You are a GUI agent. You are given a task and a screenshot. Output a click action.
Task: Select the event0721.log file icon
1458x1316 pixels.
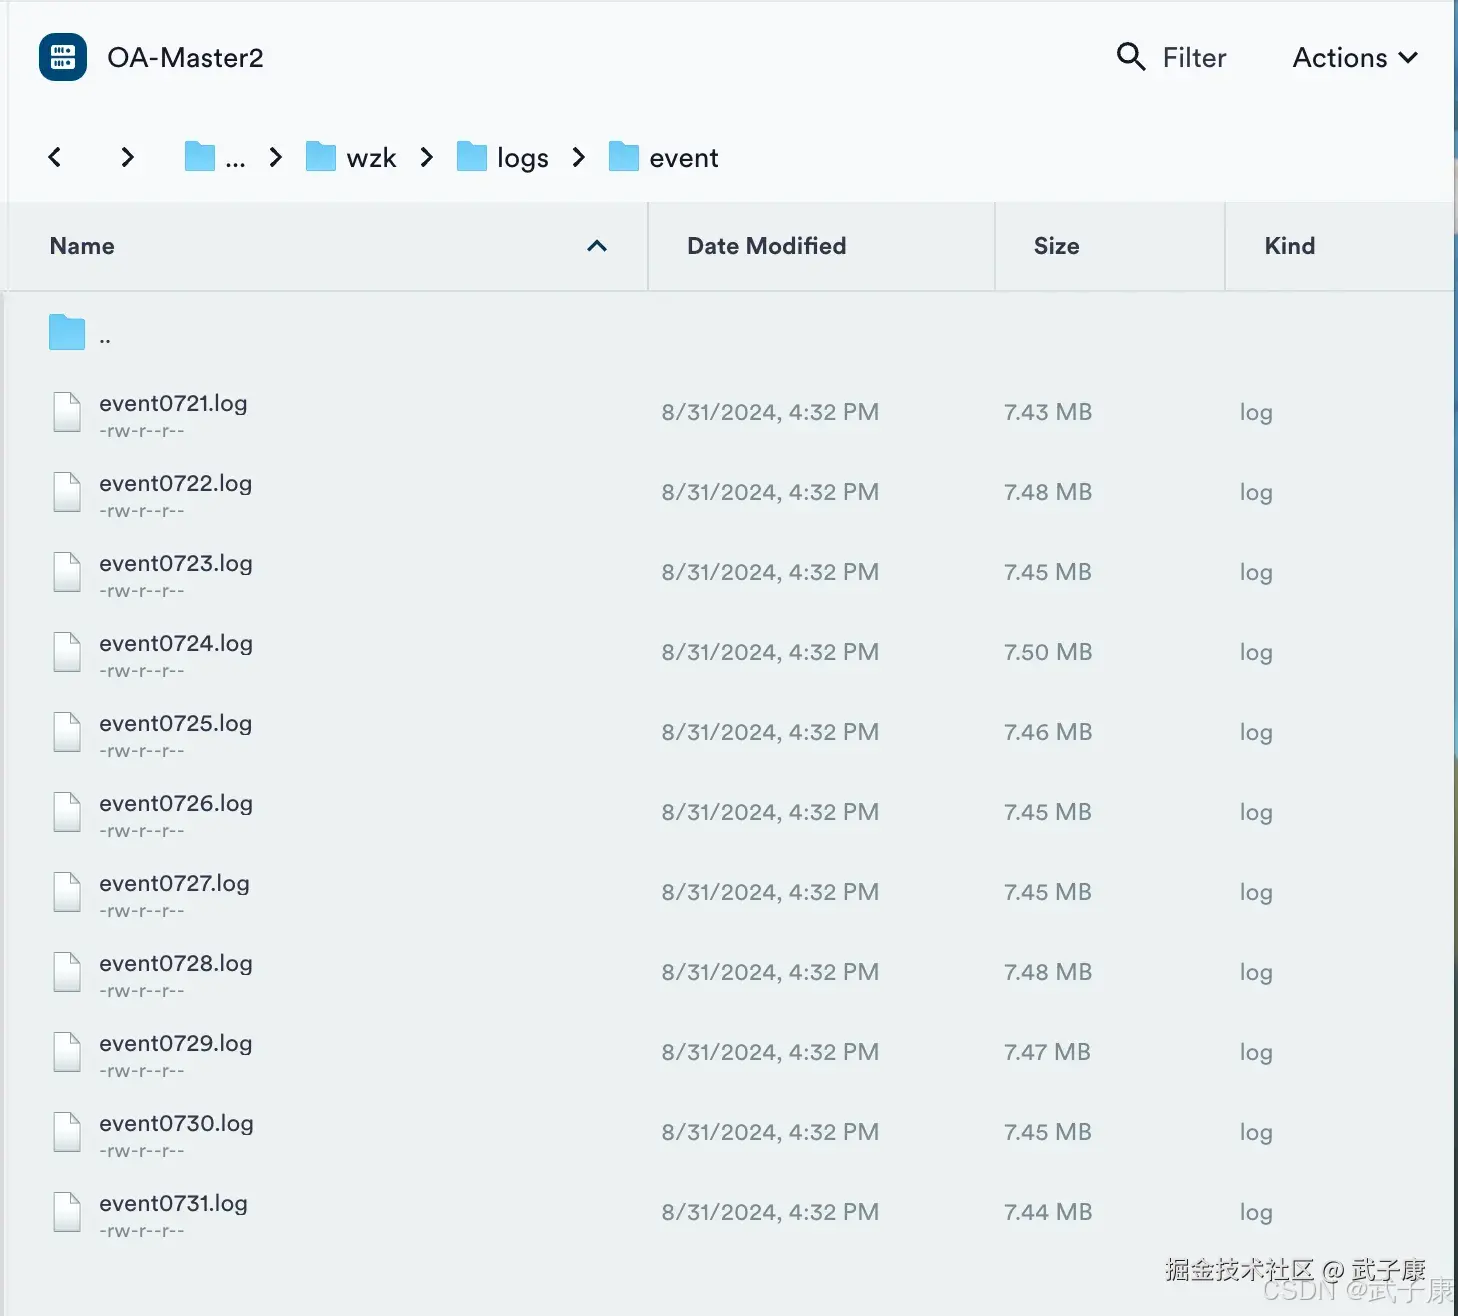click(67, 412)
